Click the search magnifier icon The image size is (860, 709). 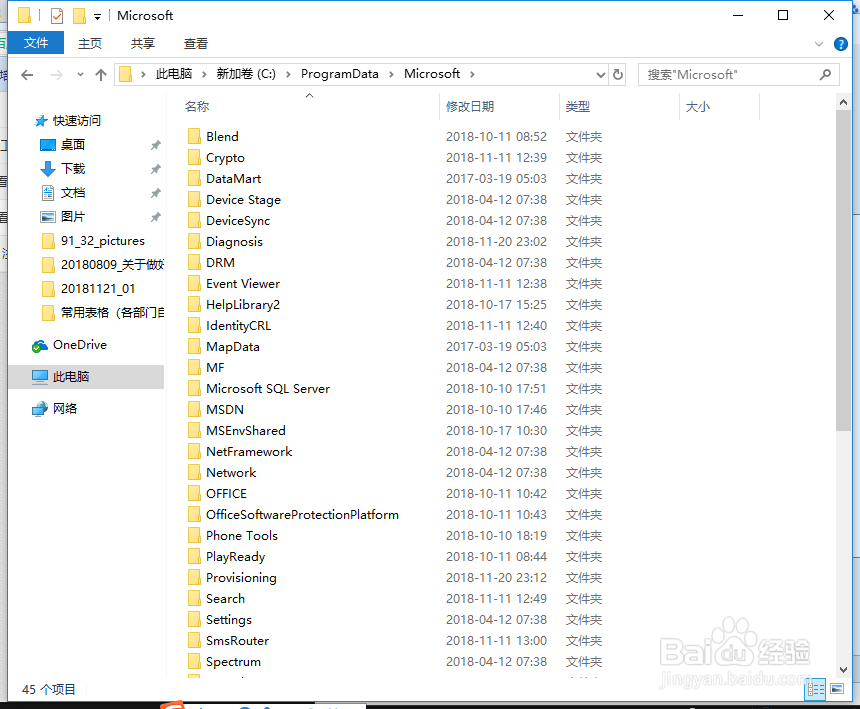tap(826, 74)
